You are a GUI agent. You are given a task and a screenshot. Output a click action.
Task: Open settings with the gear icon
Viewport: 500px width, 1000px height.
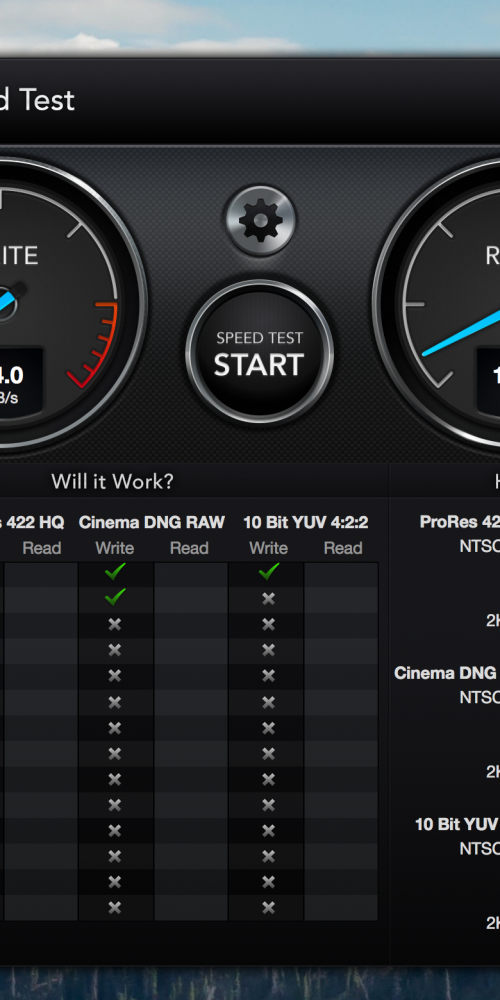click(260, 221)
